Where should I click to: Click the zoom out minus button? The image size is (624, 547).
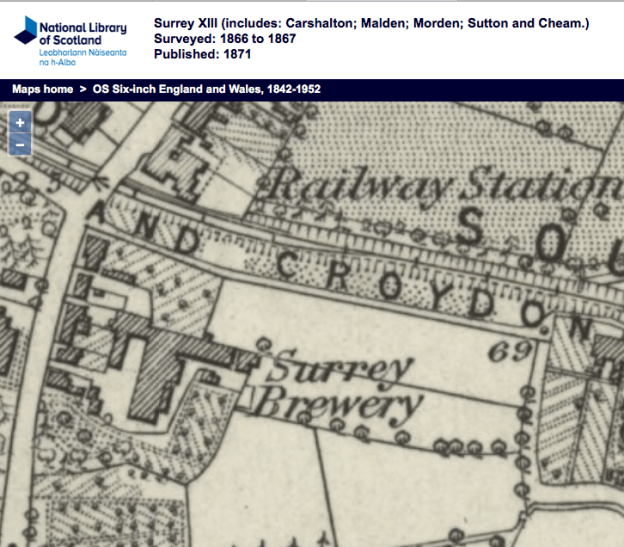click(x=21, y=145)
